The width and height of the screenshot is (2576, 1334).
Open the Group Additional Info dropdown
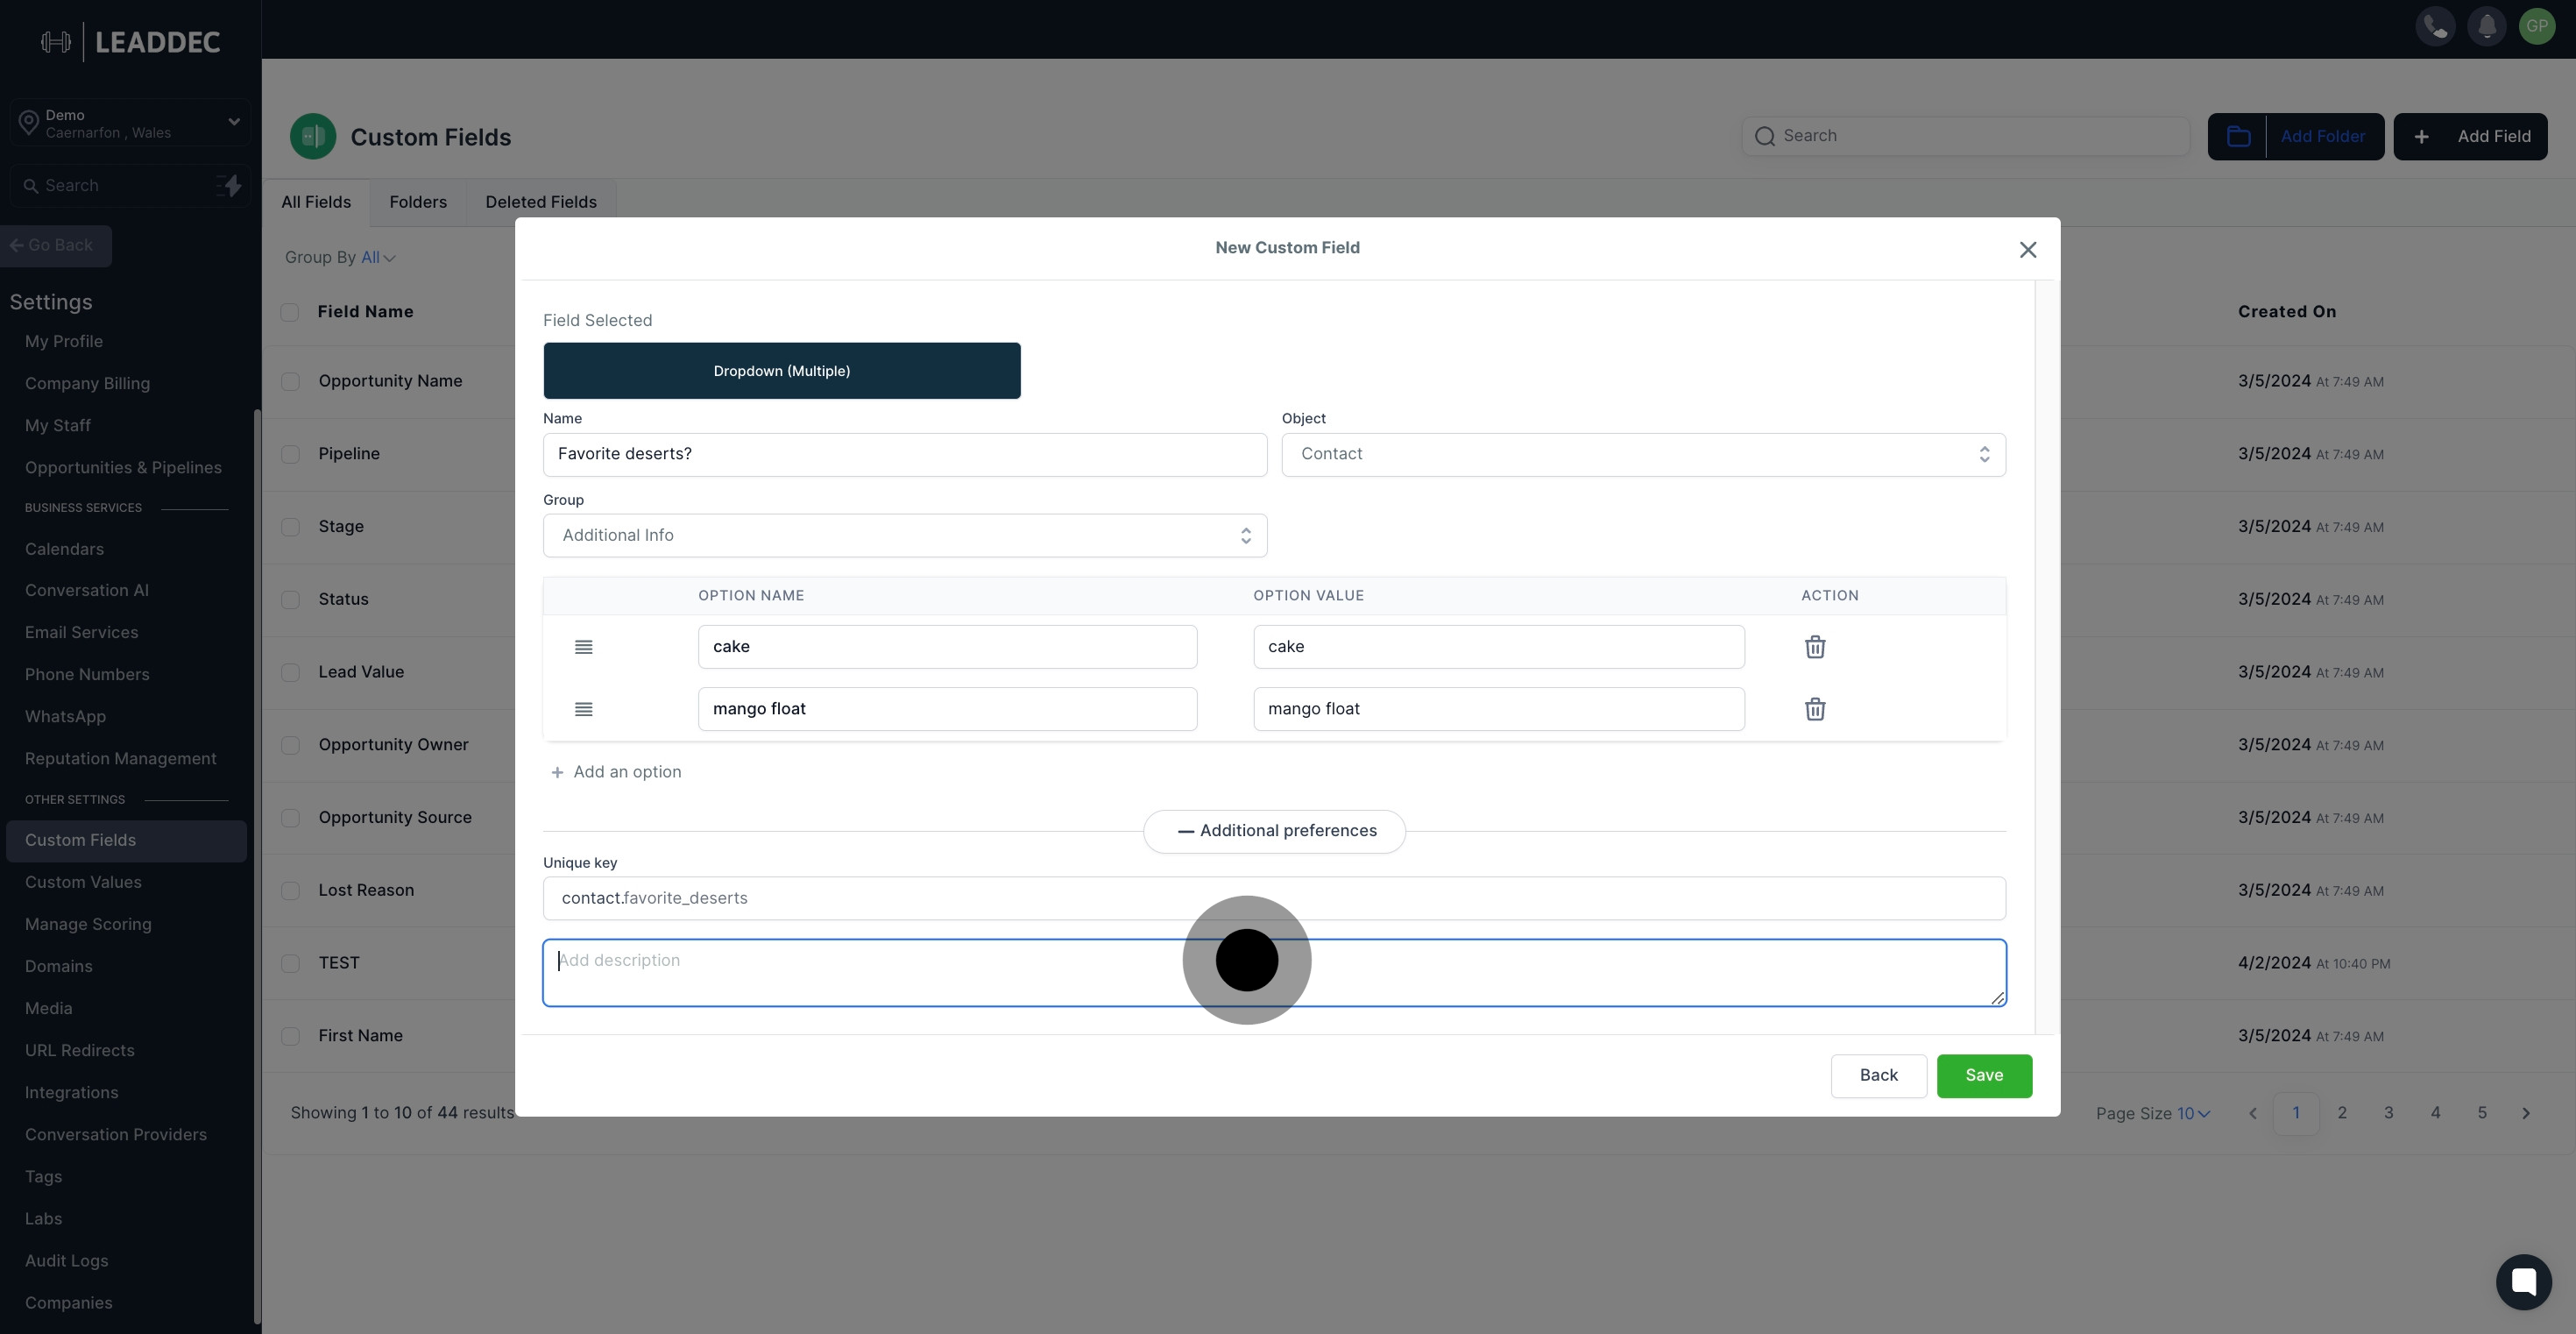coord(904,535)
